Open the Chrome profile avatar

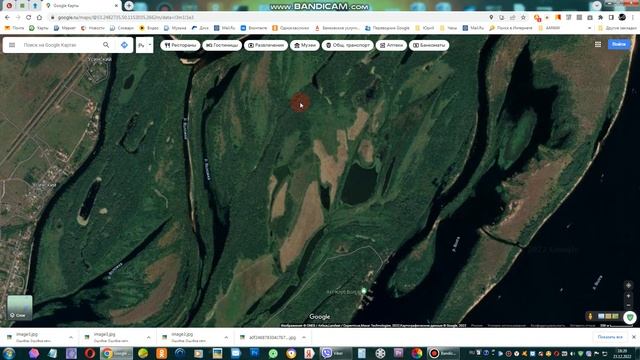click(x=622, y=17)
